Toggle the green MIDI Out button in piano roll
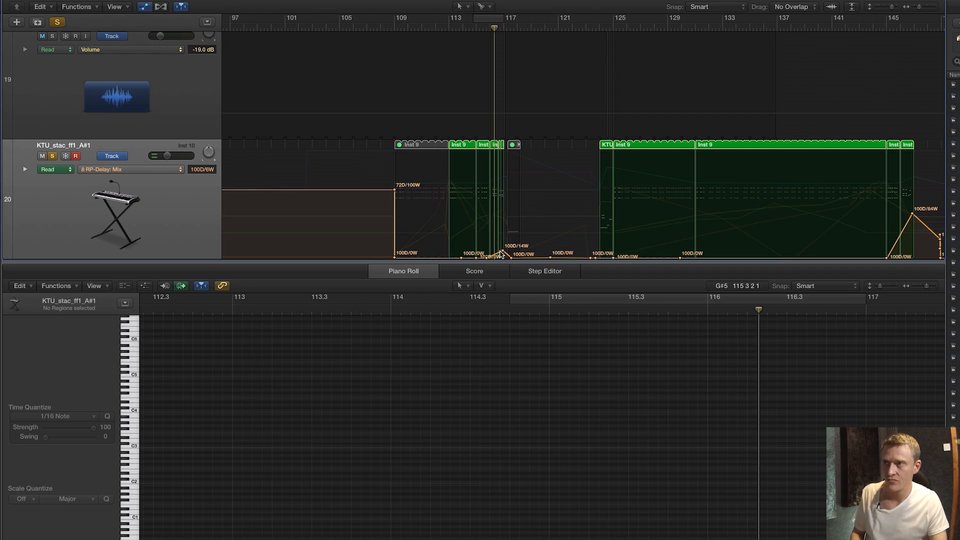 [x=181, y=286]
